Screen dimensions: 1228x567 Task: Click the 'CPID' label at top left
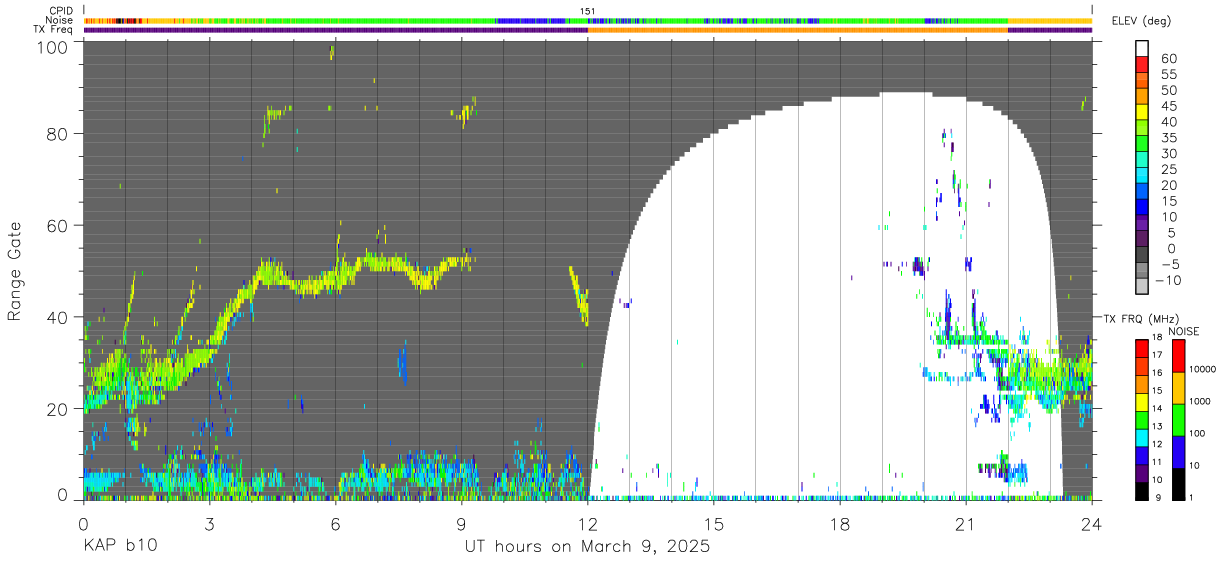pos(61,11)
